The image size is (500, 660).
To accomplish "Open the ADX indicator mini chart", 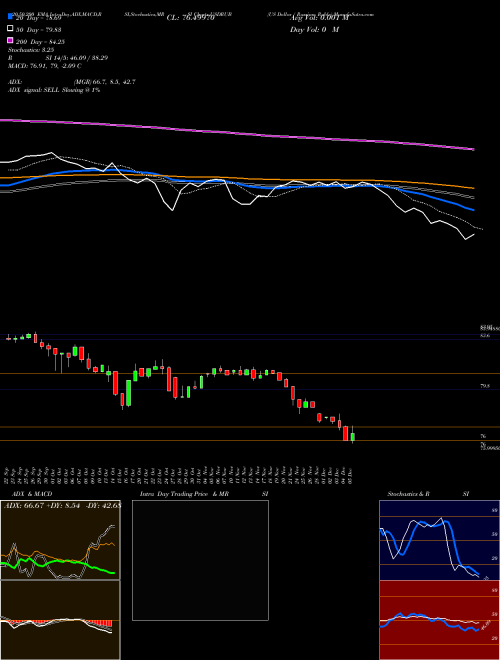I will click(x=60, y=540).
